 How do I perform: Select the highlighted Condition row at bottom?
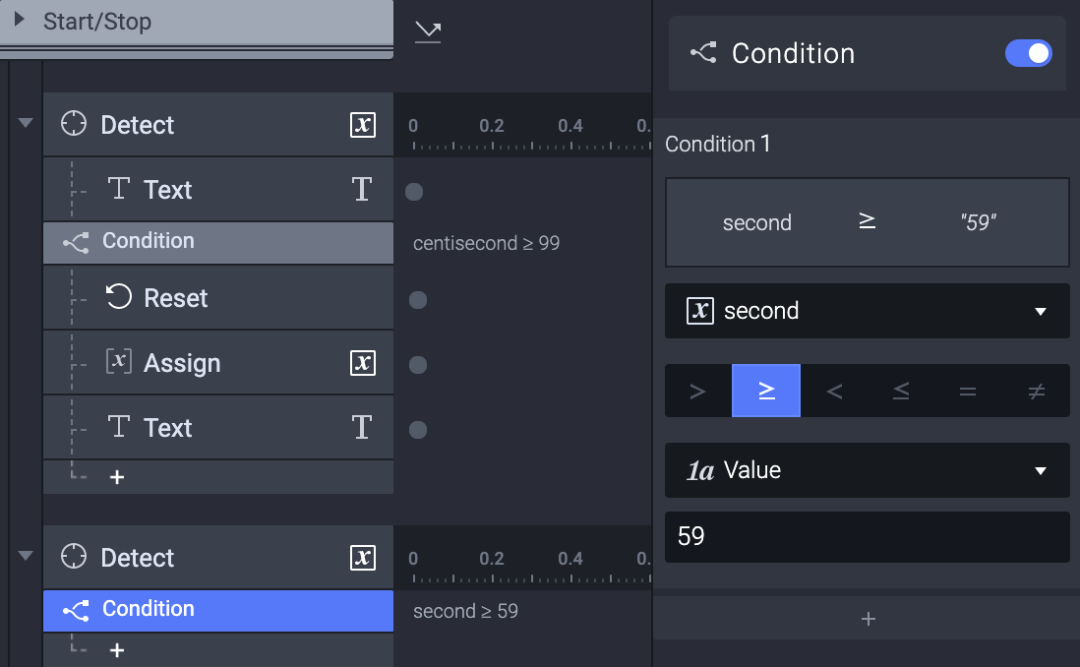click(x=218, y=609)
